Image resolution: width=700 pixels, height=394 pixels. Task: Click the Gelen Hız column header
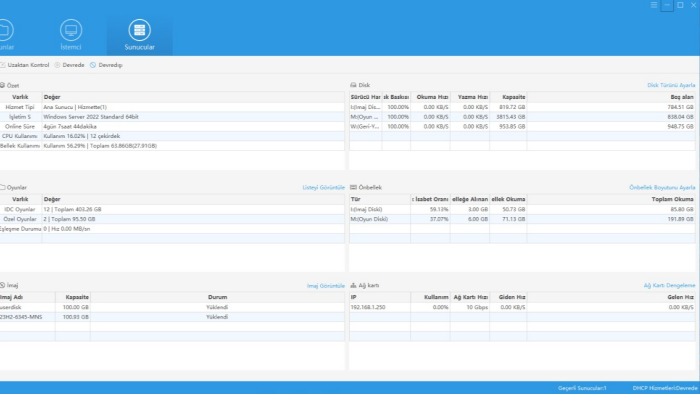(x=611, y=297)
